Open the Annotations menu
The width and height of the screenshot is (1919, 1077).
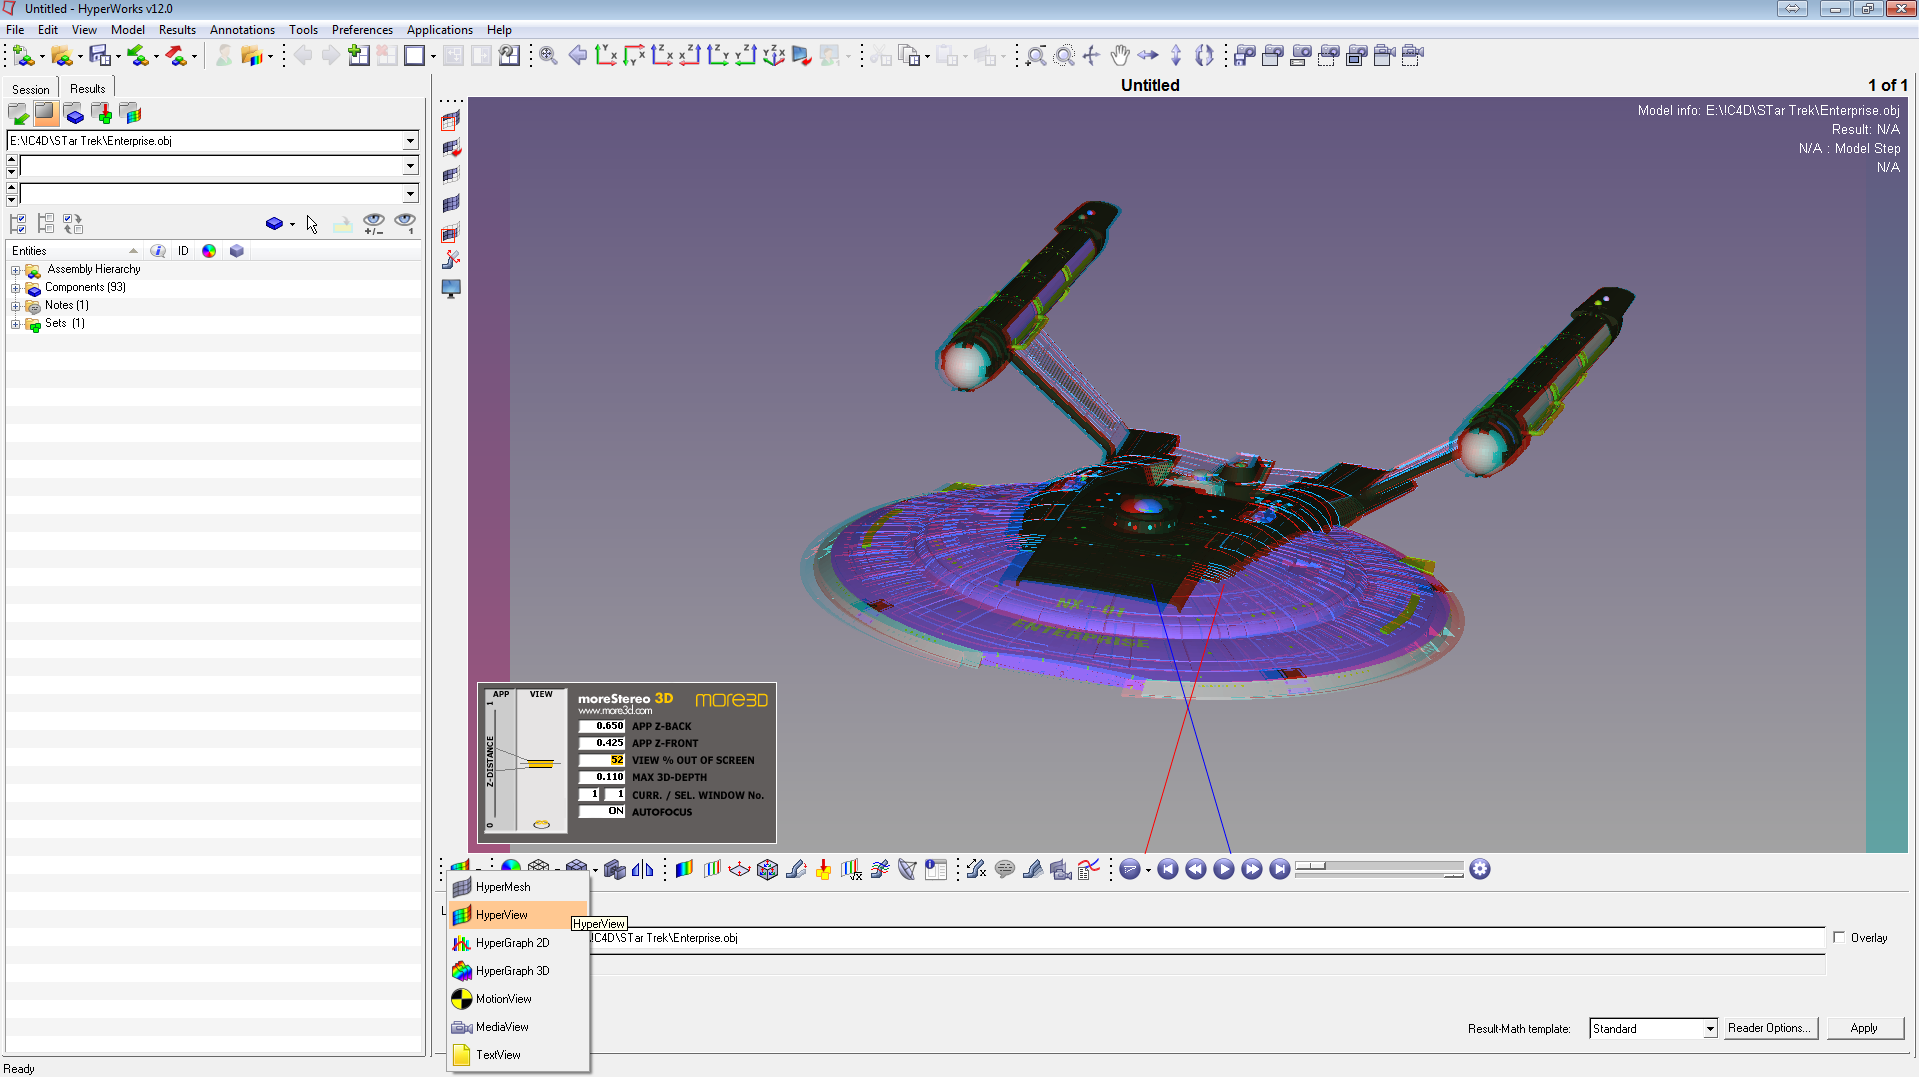(242, 30)
